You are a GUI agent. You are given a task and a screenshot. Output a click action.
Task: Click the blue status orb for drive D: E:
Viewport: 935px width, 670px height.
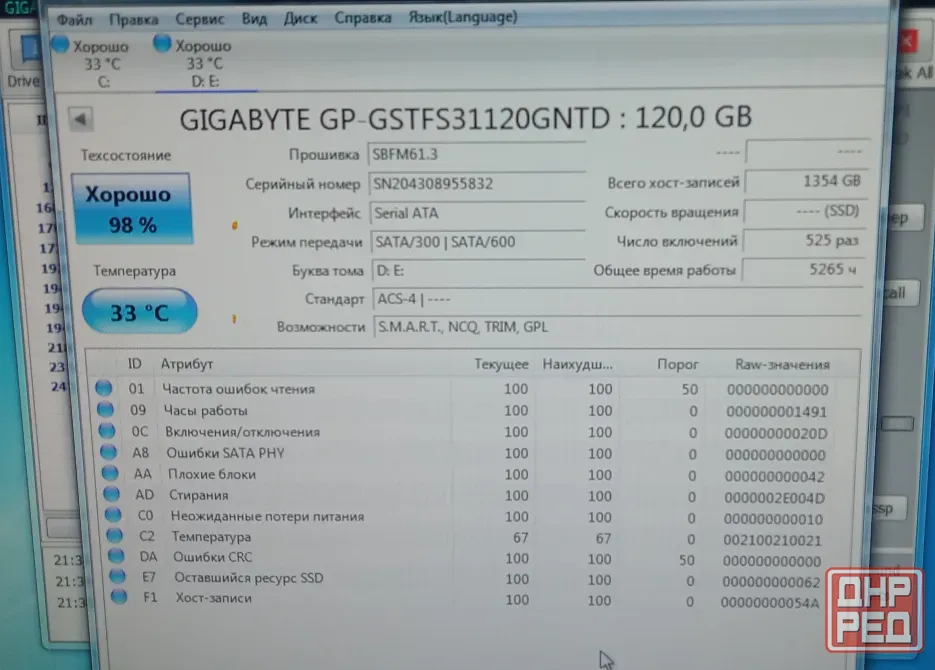[162, 44]
